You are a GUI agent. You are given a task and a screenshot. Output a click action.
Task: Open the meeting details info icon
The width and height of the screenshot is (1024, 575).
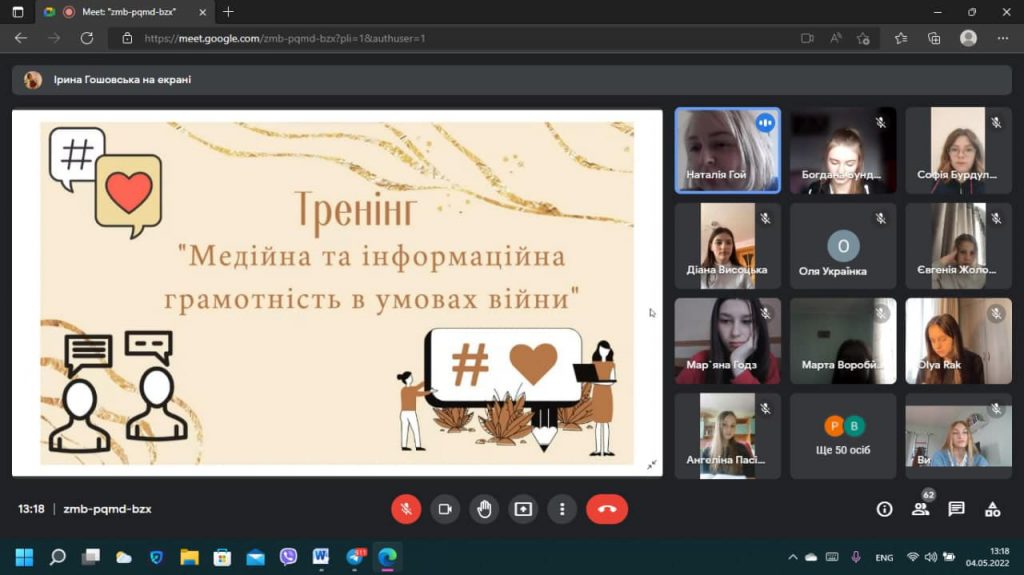pos(884,509)
